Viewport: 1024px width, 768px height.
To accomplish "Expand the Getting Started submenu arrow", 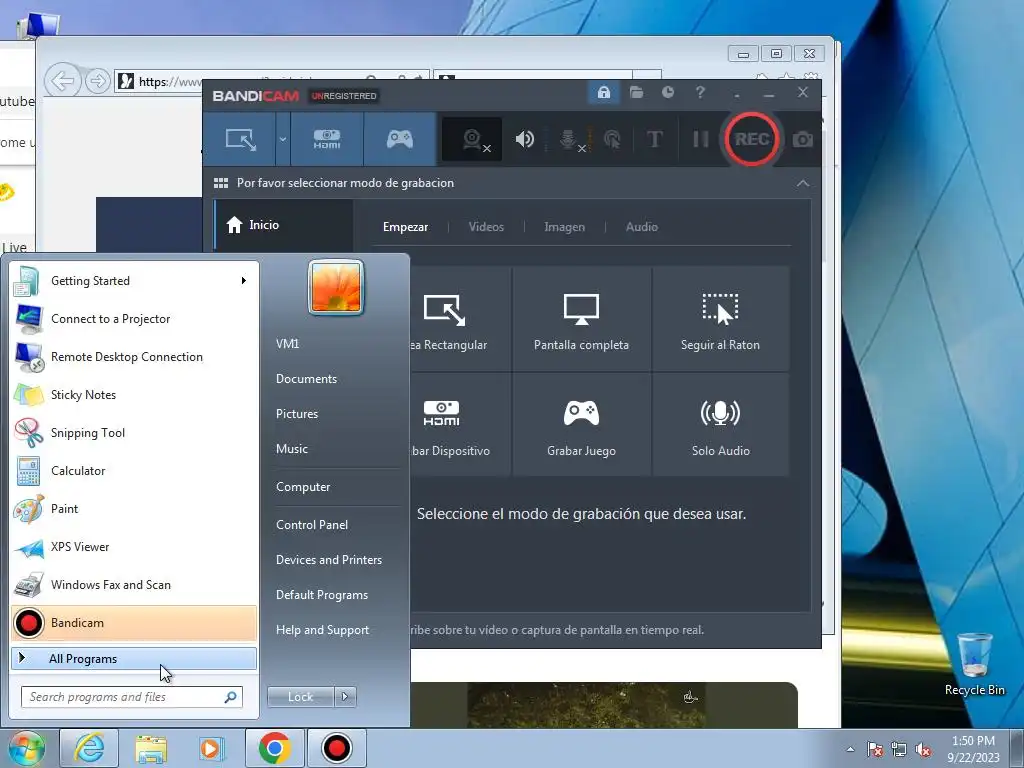I will point(244,281).
